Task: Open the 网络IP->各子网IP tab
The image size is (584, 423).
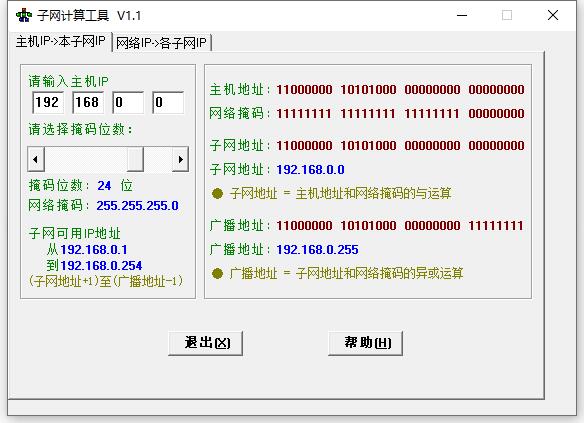Action: point(161,43)
